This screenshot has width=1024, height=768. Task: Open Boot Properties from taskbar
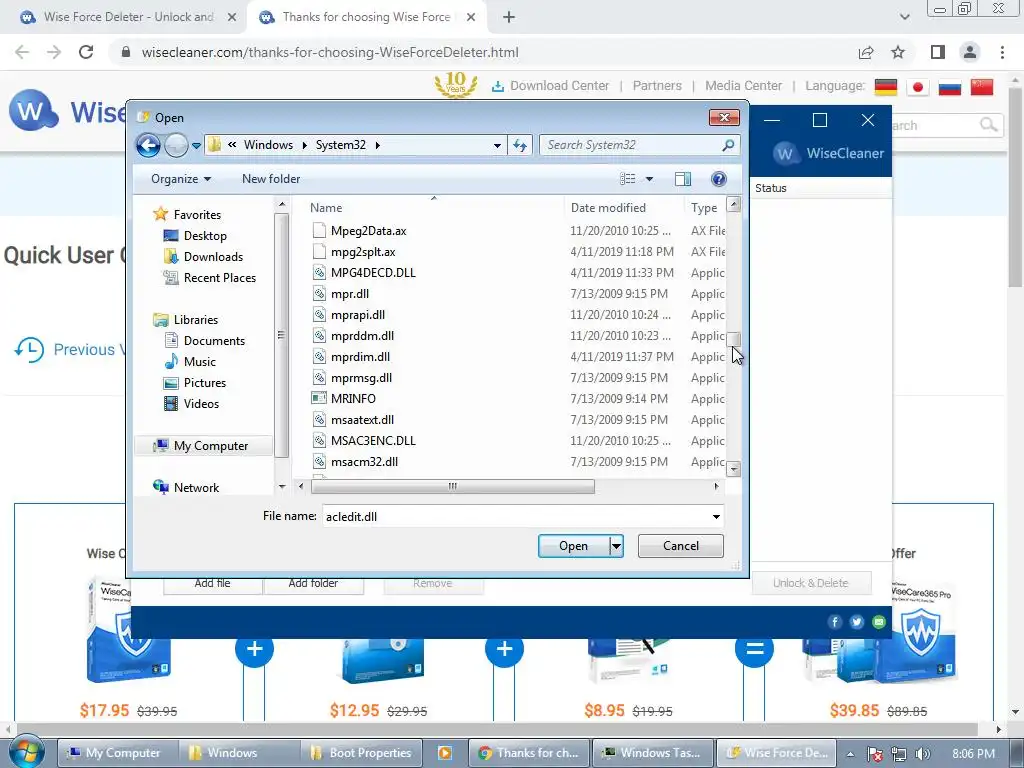[361, 753]
